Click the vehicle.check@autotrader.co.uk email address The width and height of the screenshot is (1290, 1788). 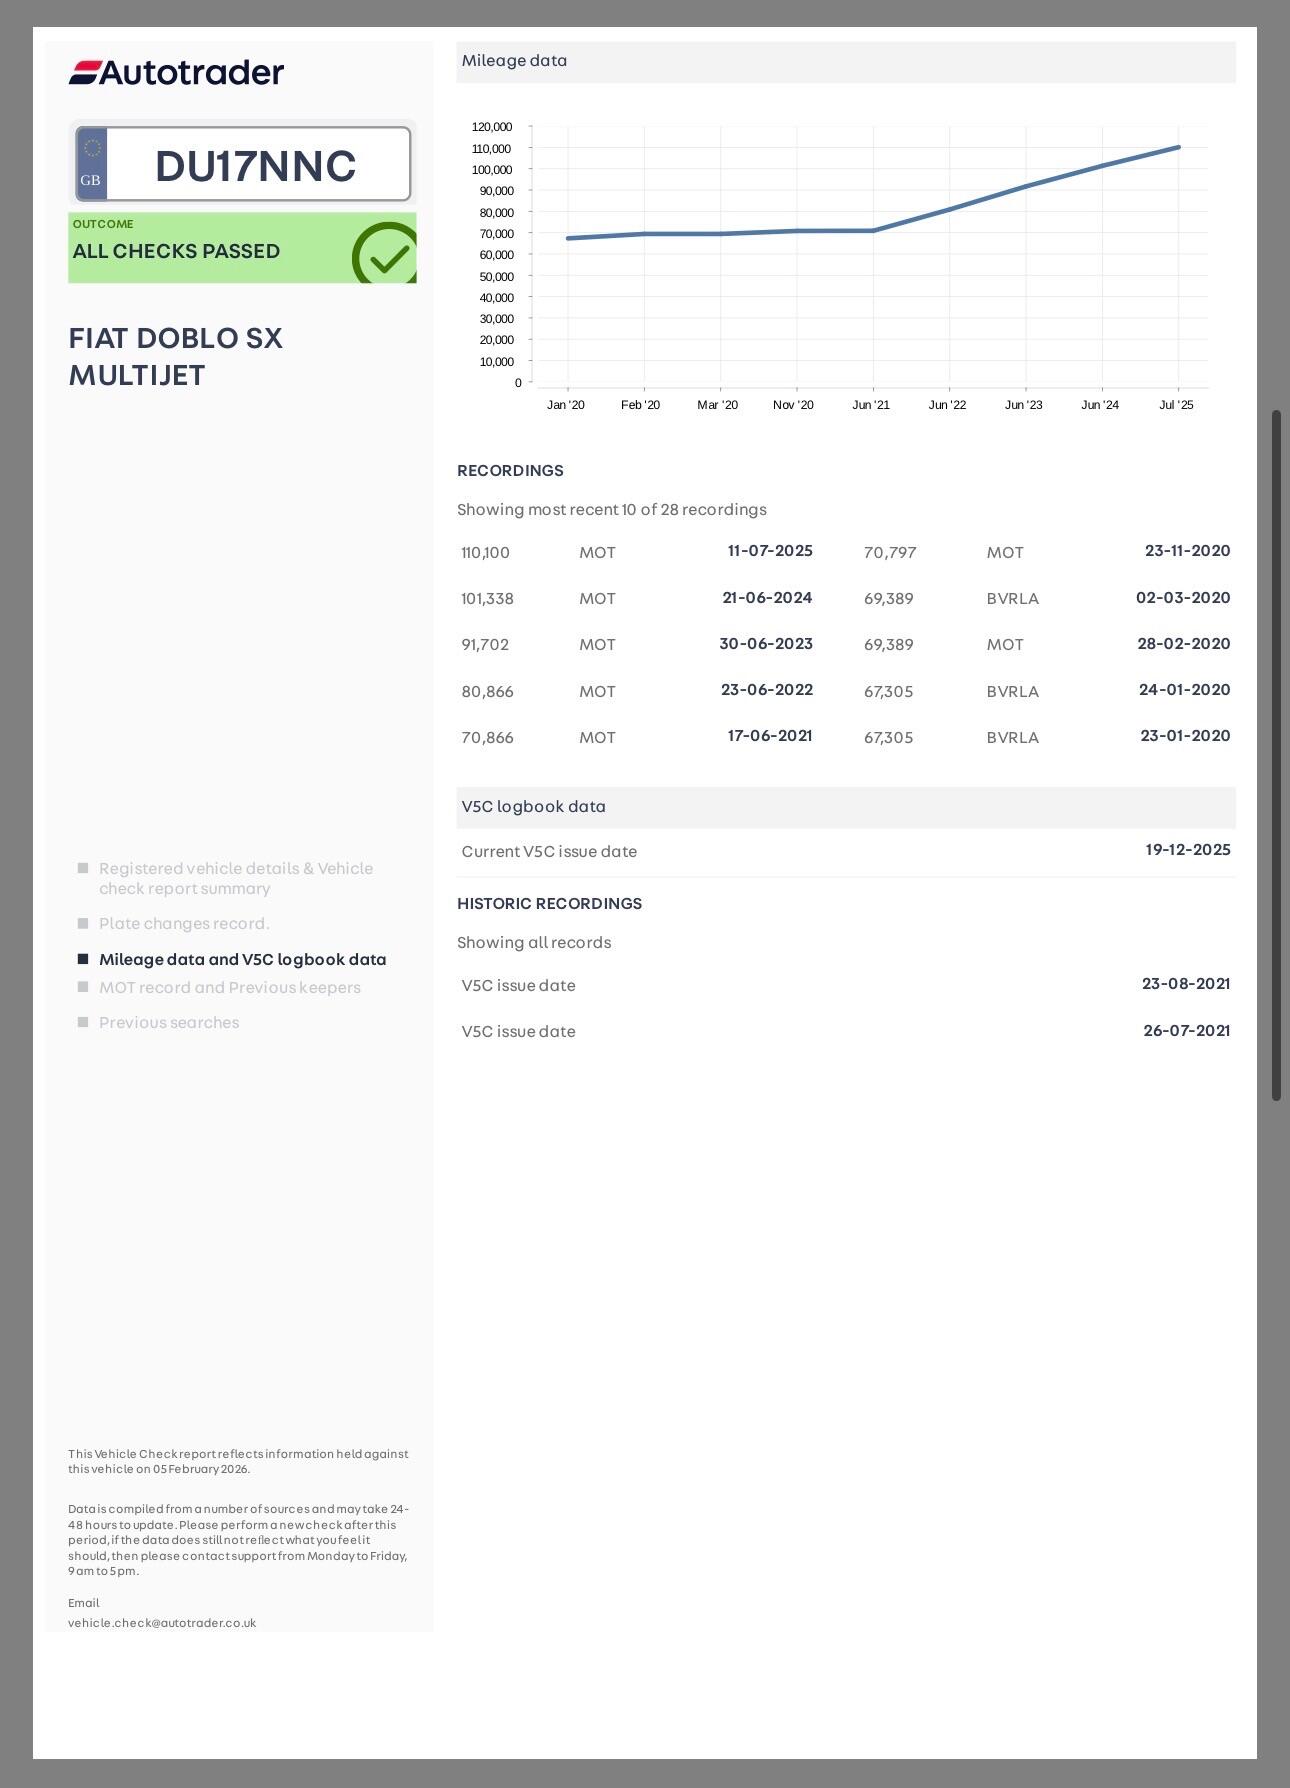point(162,1623)
